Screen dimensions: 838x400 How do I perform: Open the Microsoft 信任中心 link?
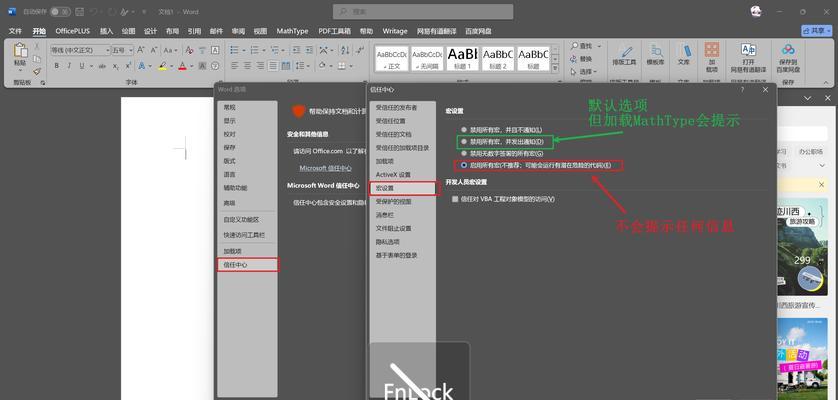[x=325, y=168]
